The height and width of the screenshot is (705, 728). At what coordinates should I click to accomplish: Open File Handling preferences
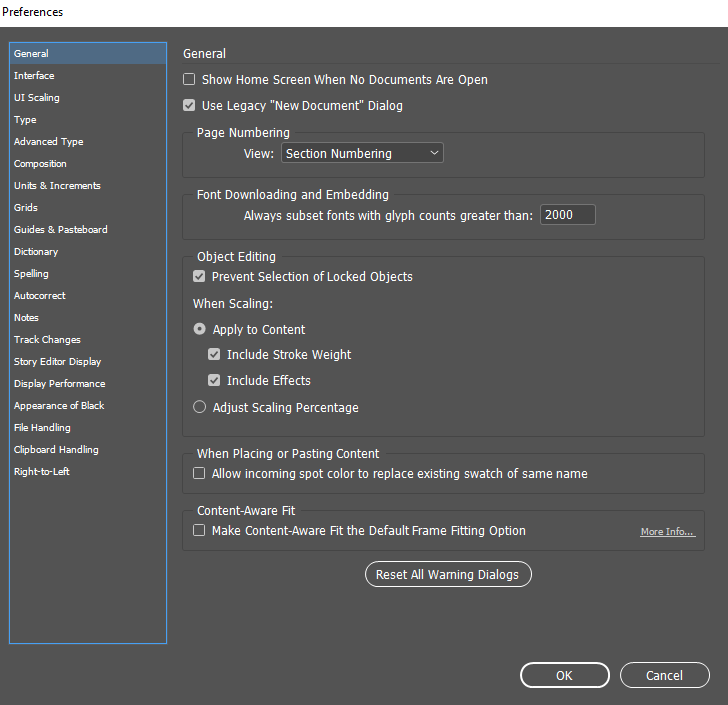point(88,427)
